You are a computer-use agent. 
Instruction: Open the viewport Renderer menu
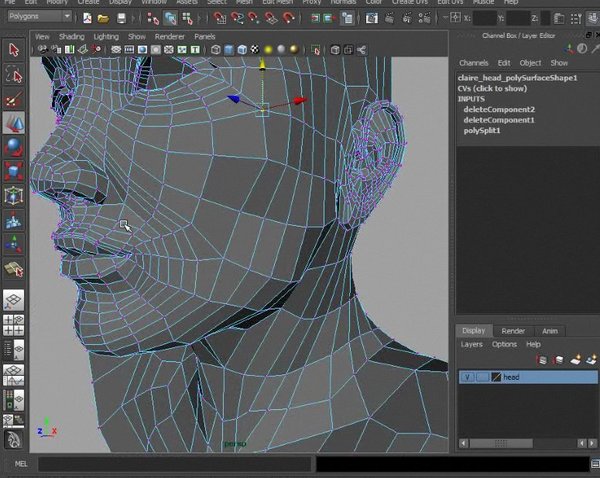coord(170,37)
